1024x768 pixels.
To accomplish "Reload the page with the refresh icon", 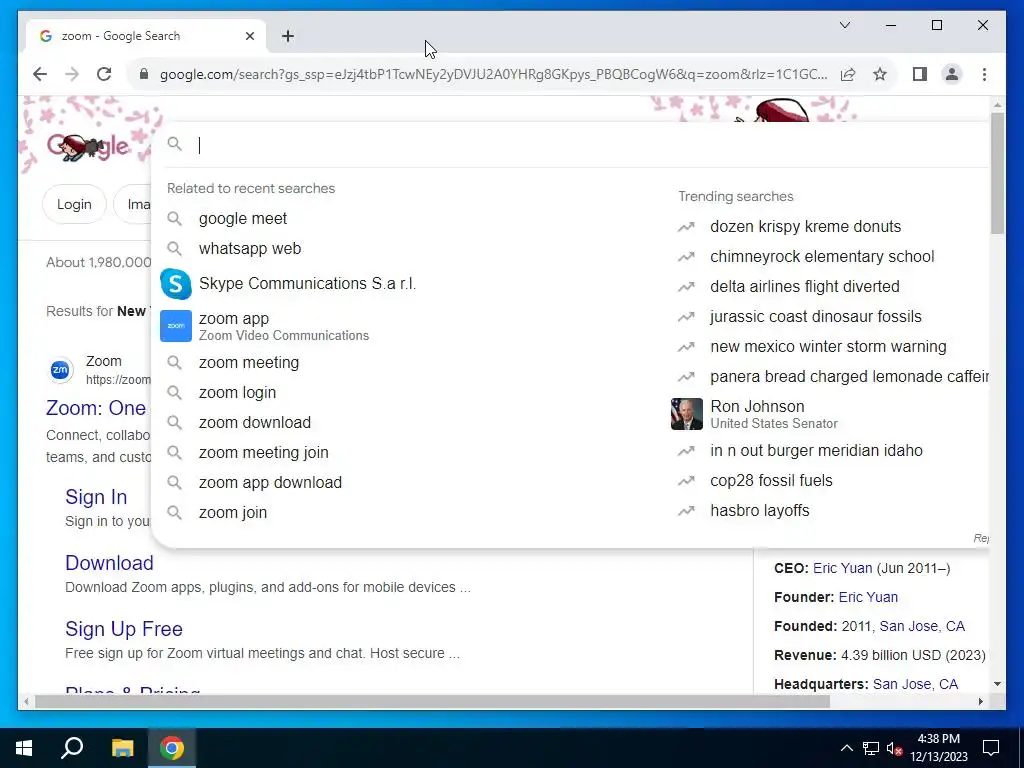I will (x=104, y=74).
